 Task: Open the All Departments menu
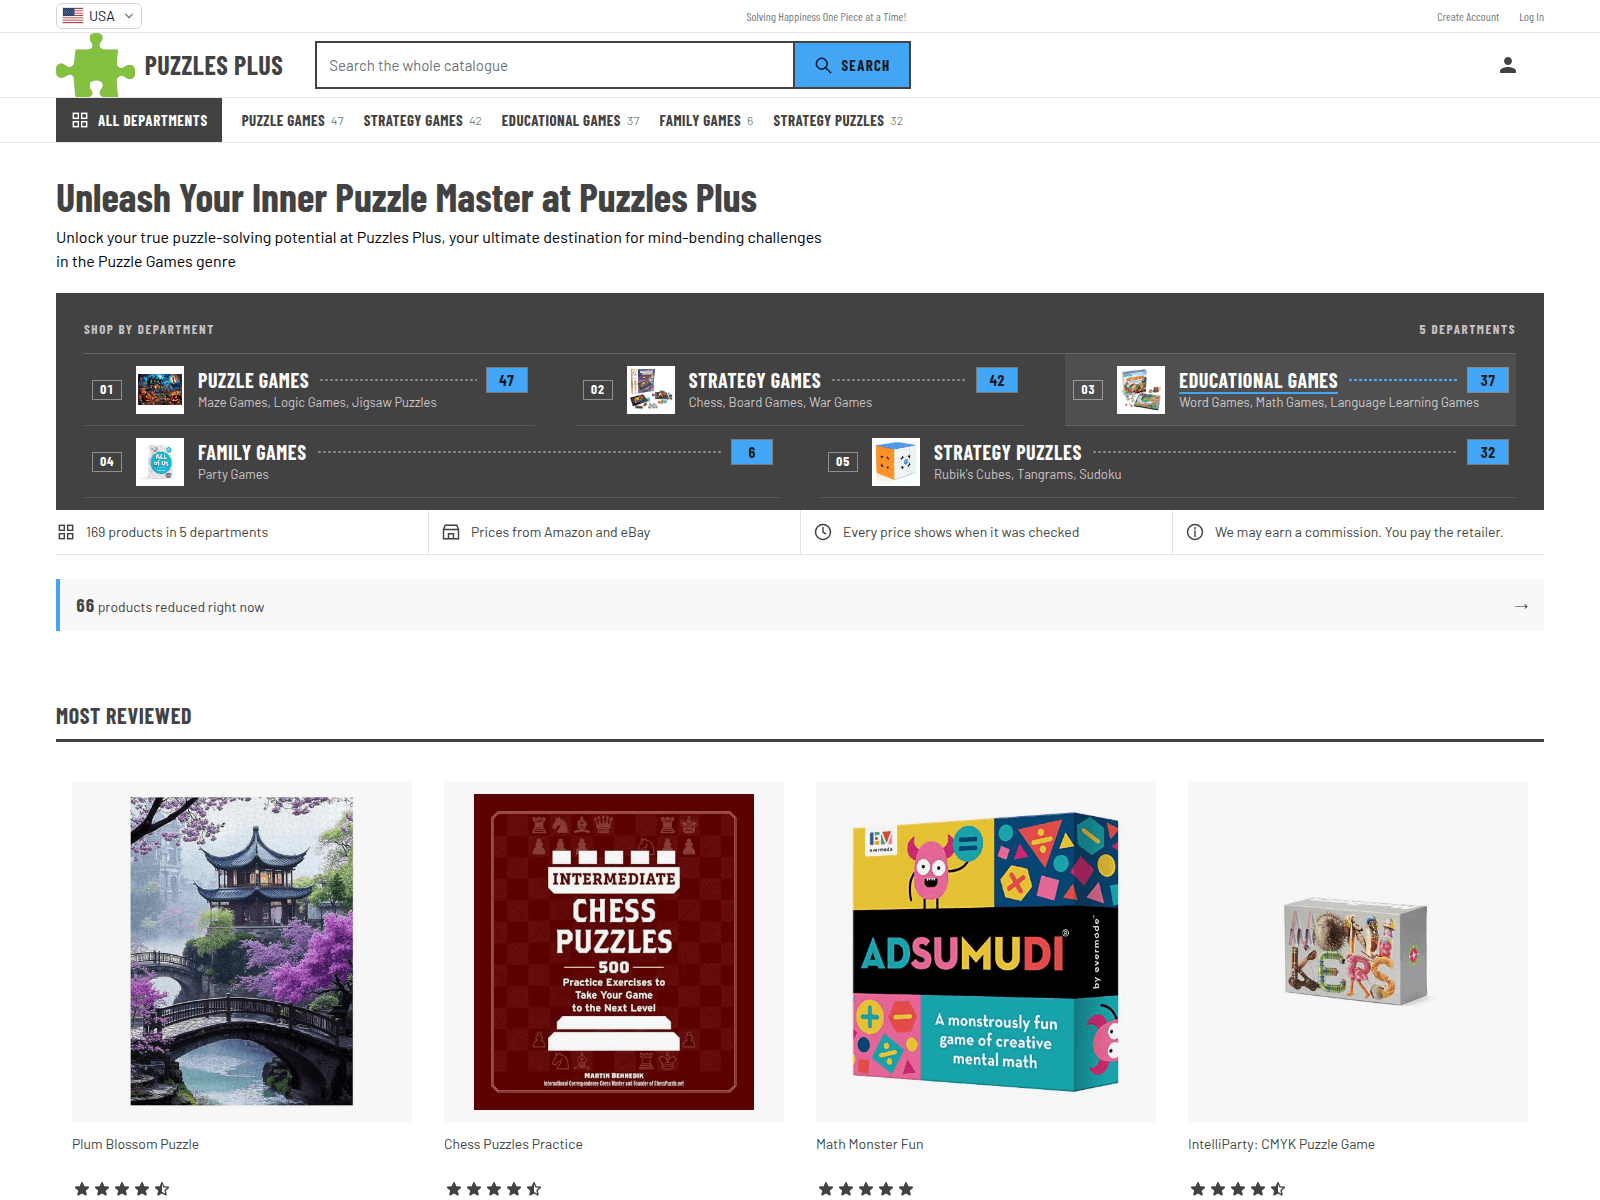139,120
